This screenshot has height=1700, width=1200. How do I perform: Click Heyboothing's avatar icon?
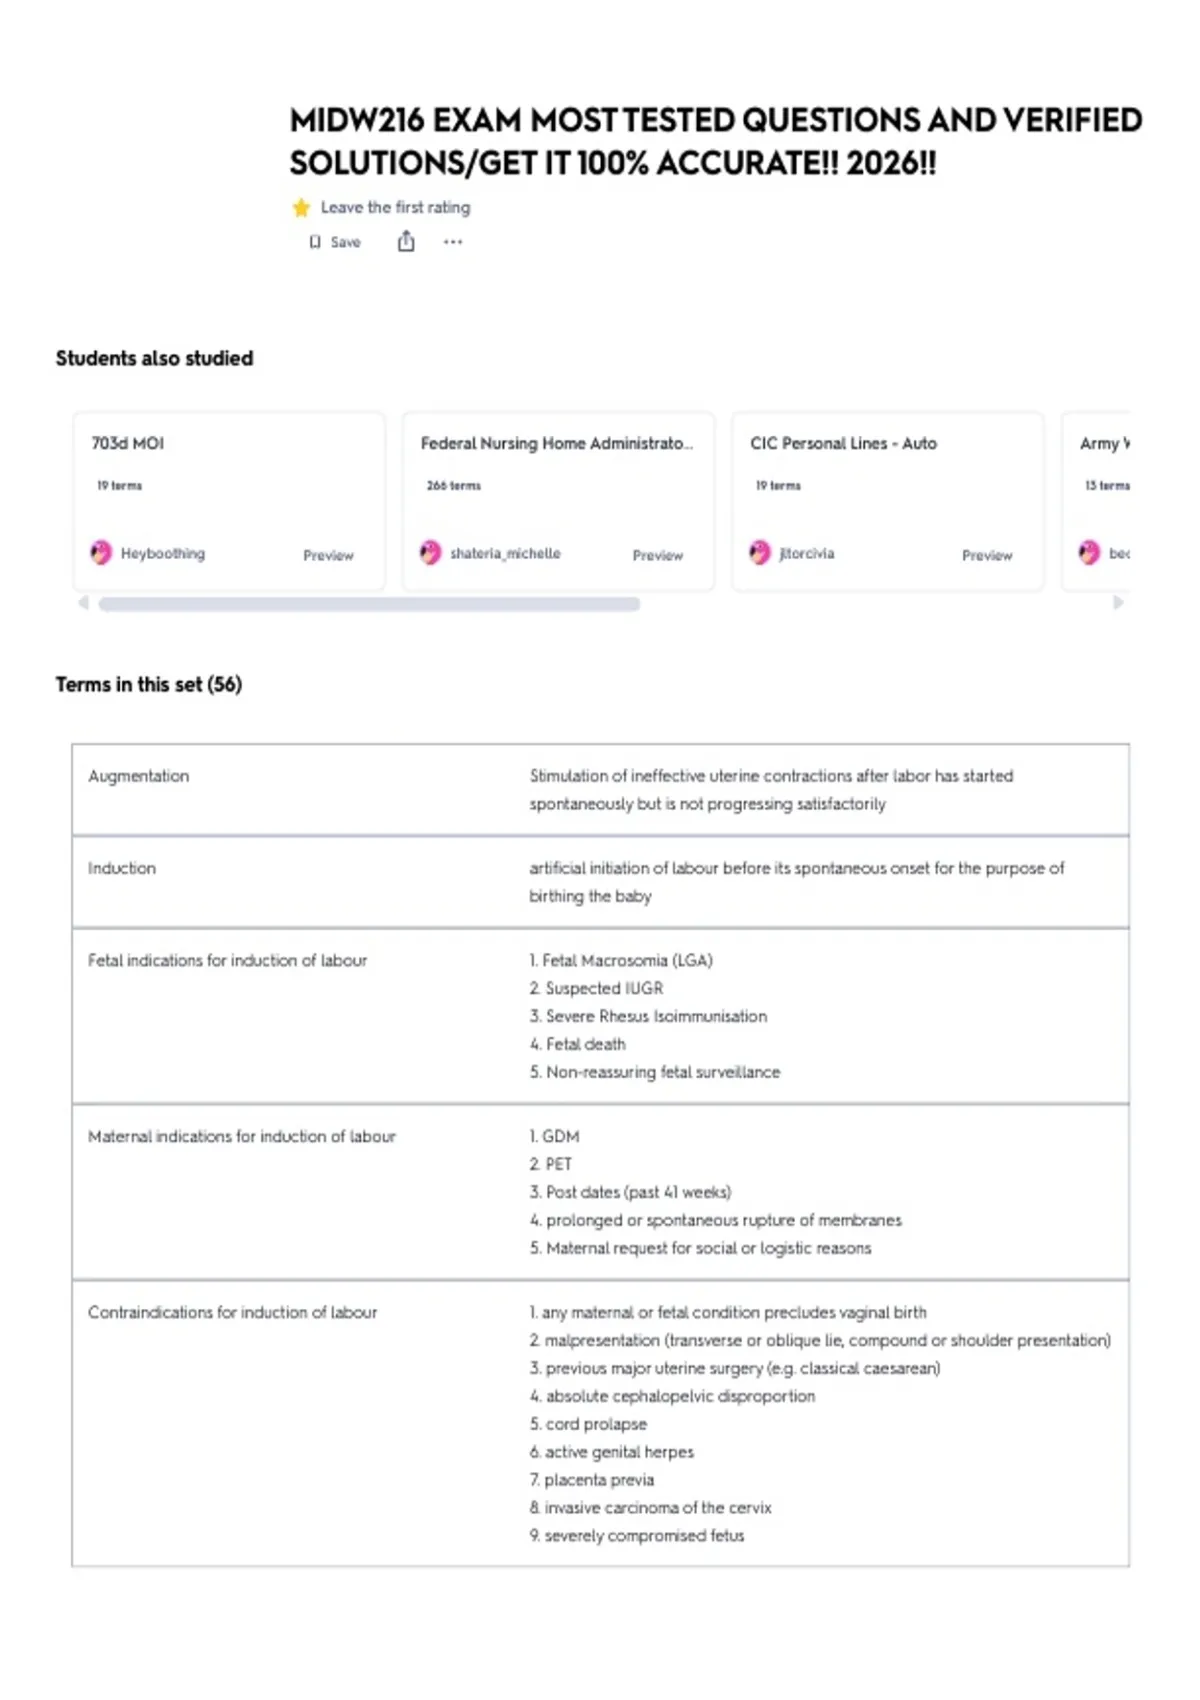click(101, 553)
